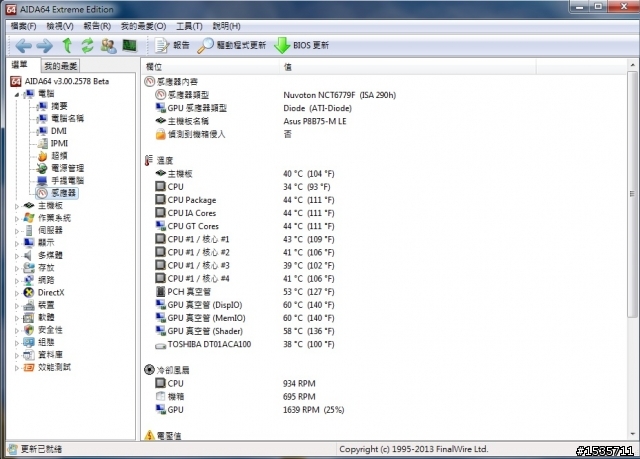Click the 多媒體 speaker icon
This screenshot has height=459, width=640.
coord(29,255)
